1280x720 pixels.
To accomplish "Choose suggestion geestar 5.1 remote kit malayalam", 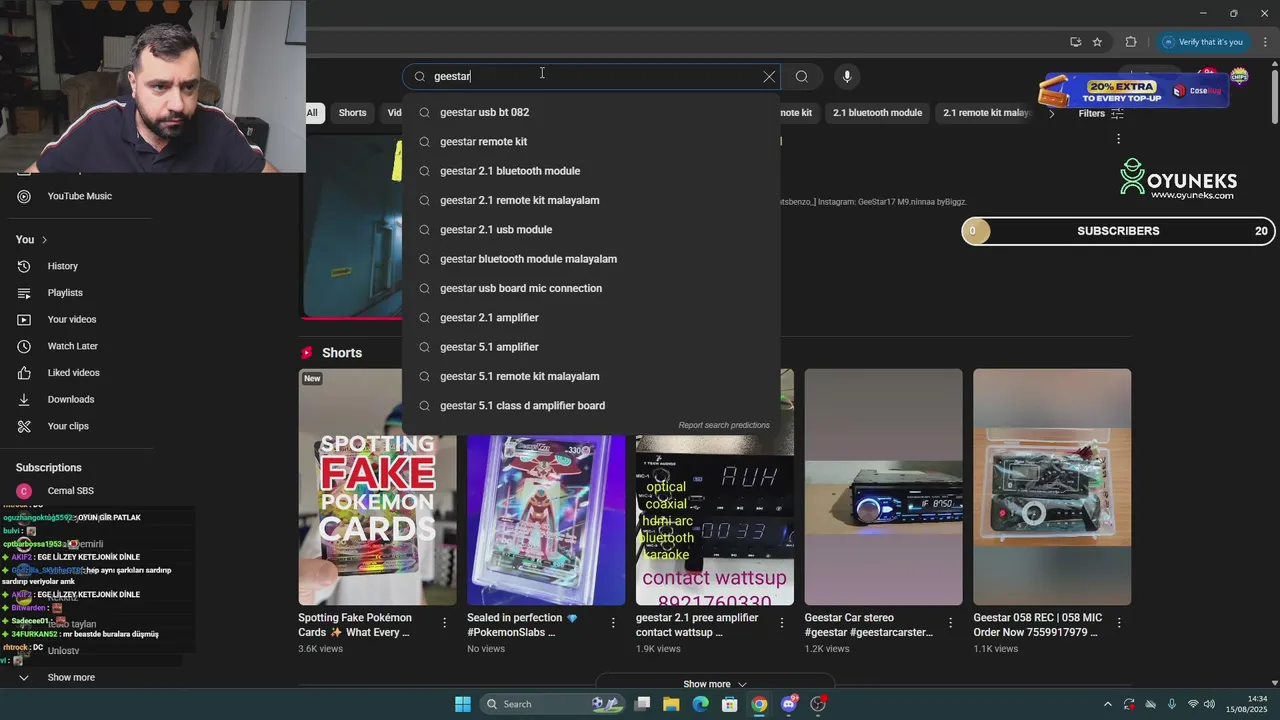I will pos(590,376).
